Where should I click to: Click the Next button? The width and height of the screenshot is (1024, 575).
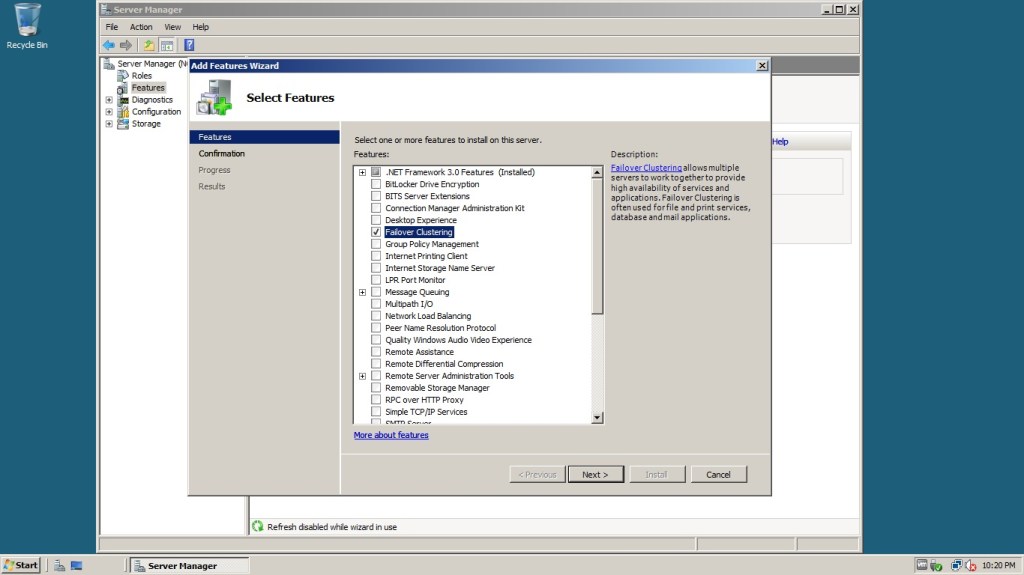(595, 474)
